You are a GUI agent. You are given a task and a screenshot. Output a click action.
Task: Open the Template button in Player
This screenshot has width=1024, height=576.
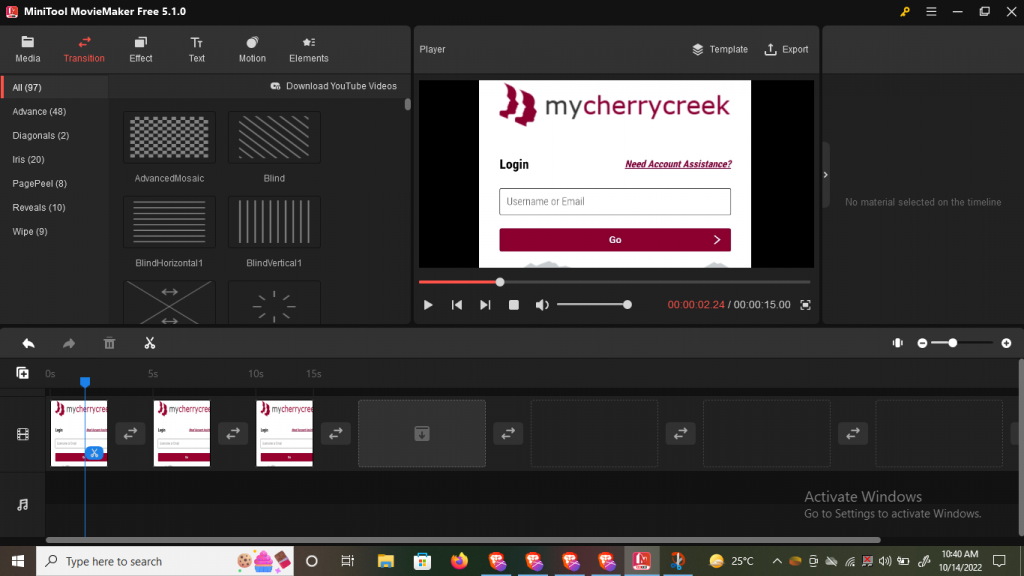pyautogui.click(x=720, y=50)
